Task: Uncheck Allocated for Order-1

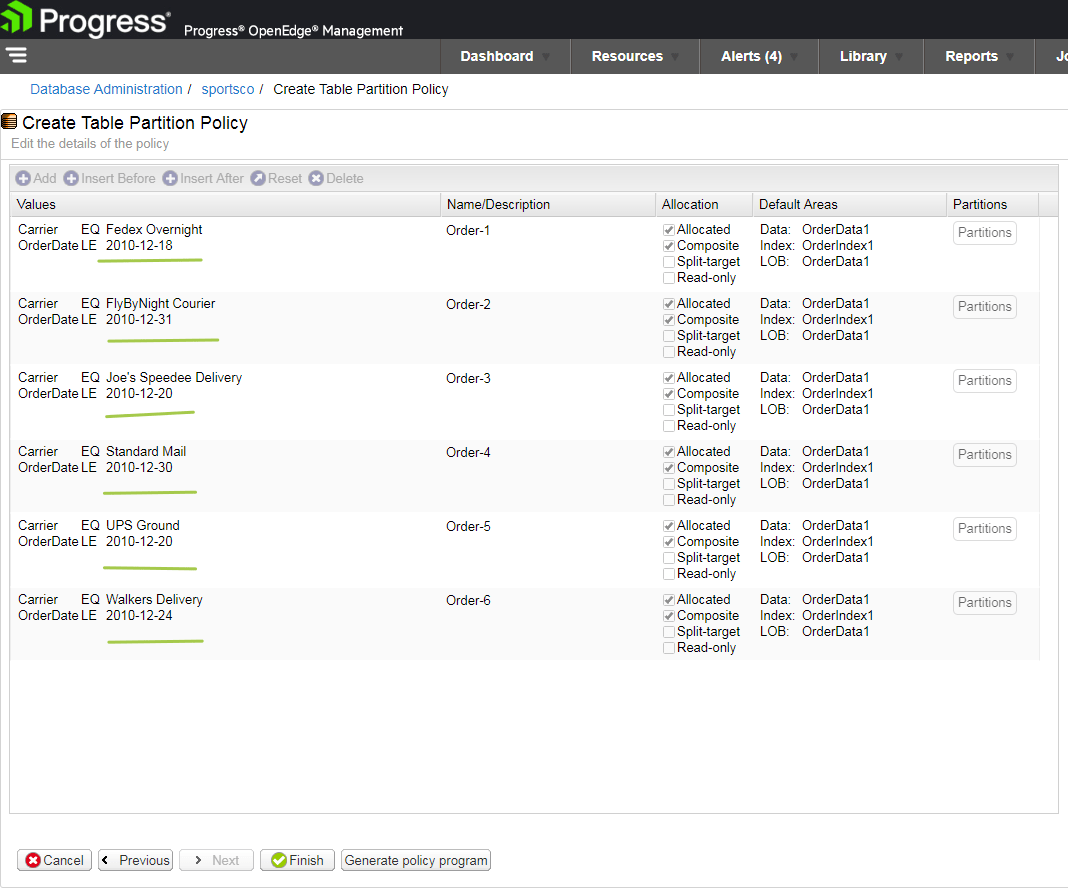Action: point(669,230)
